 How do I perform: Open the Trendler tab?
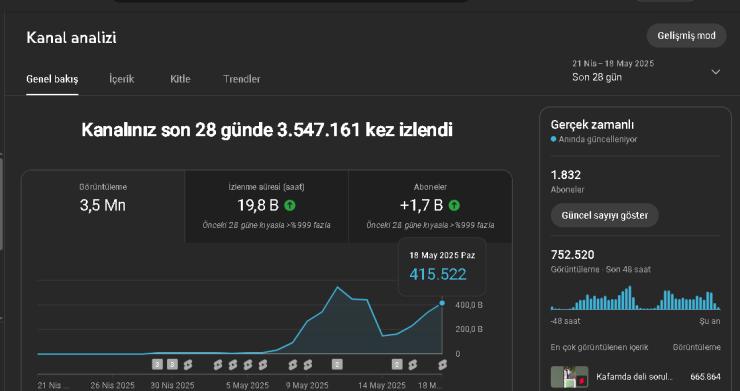point(242,79)
